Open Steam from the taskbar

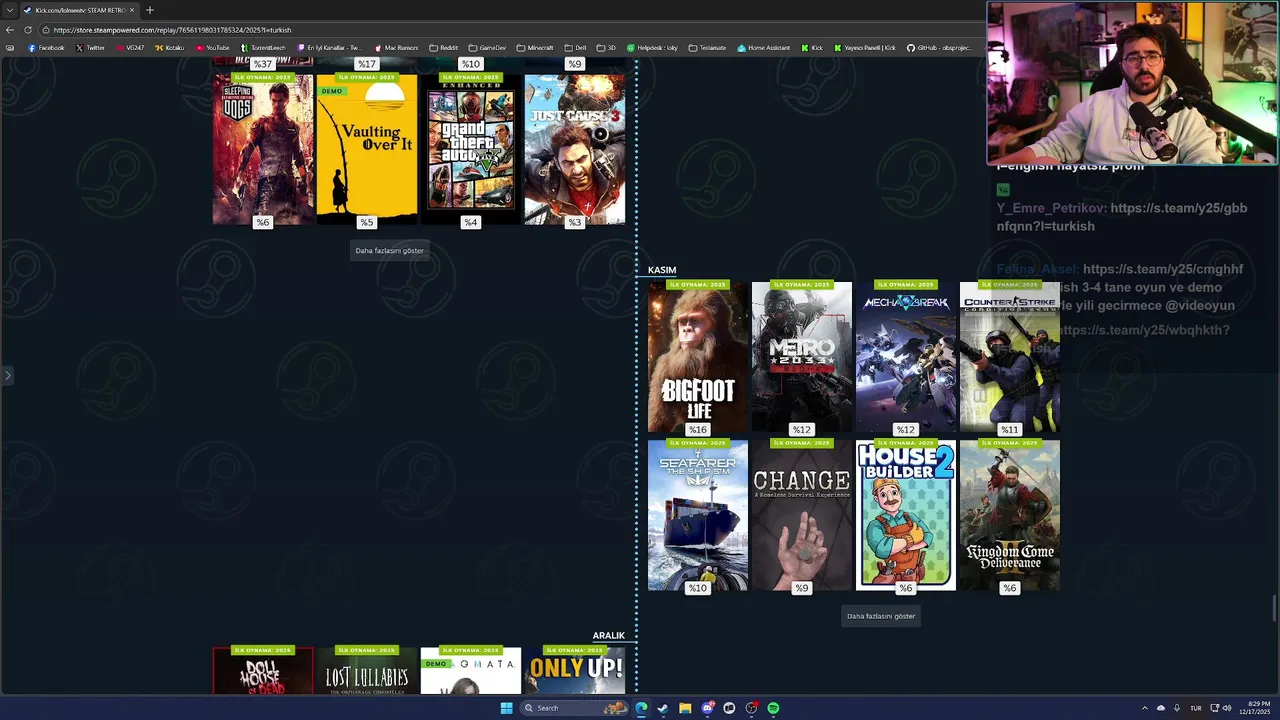tap(663, 708)
